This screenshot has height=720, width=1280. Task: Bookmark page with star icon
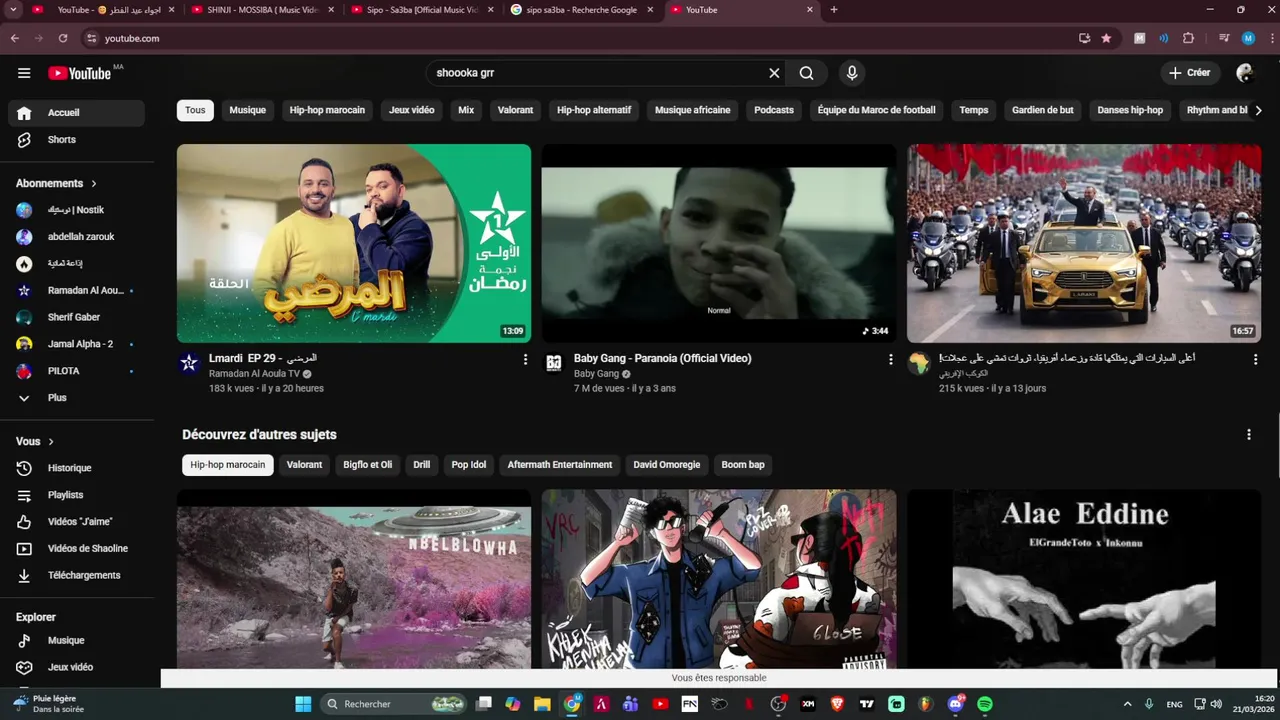(x=1106, y=38)
